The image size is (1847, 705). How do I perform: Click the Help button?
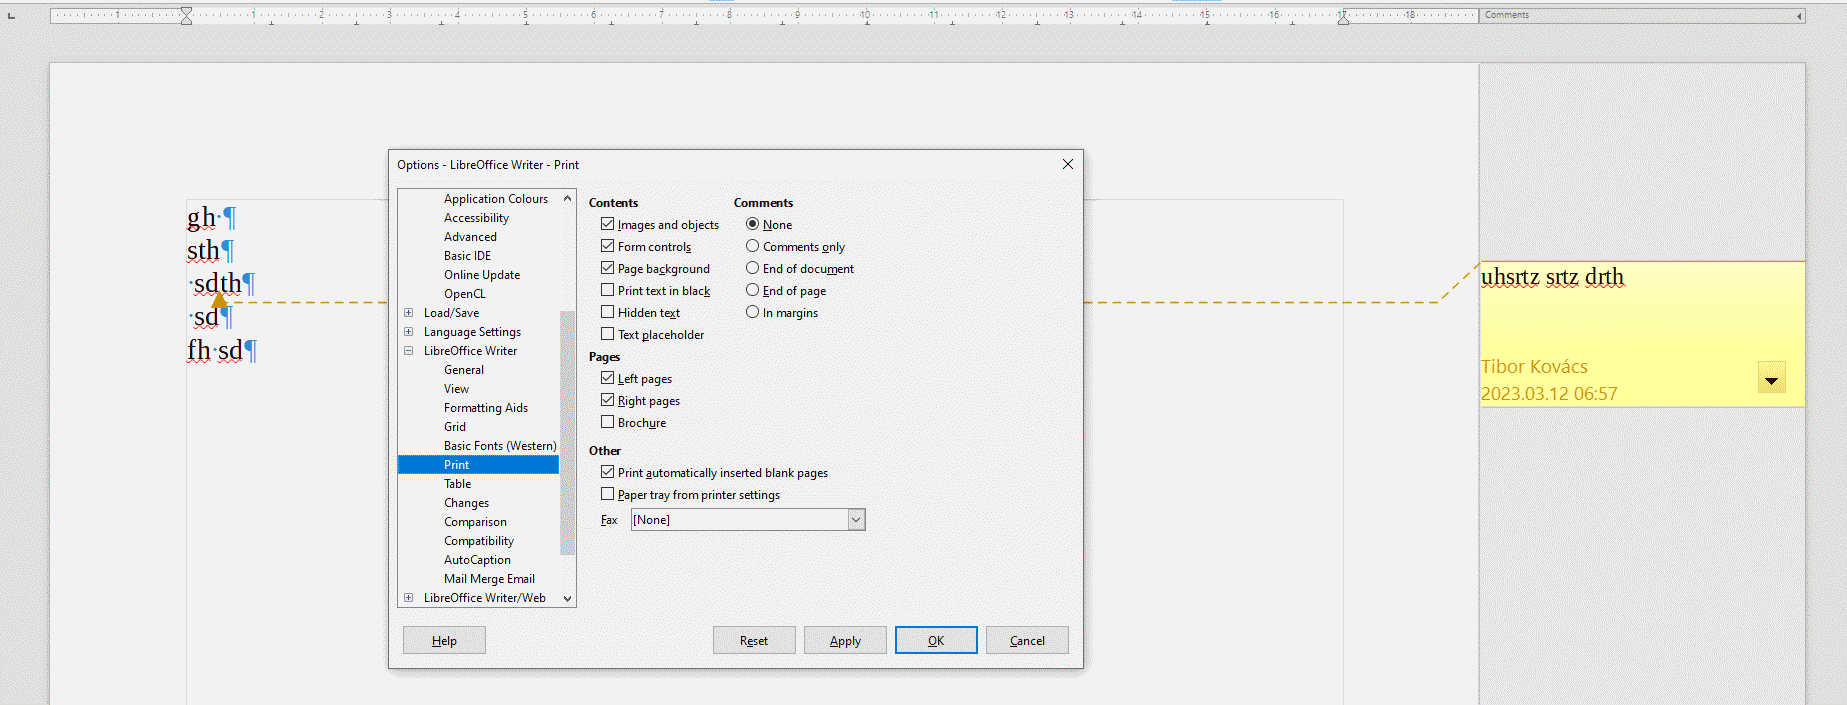pyautogui.click(x=444, y=640)
